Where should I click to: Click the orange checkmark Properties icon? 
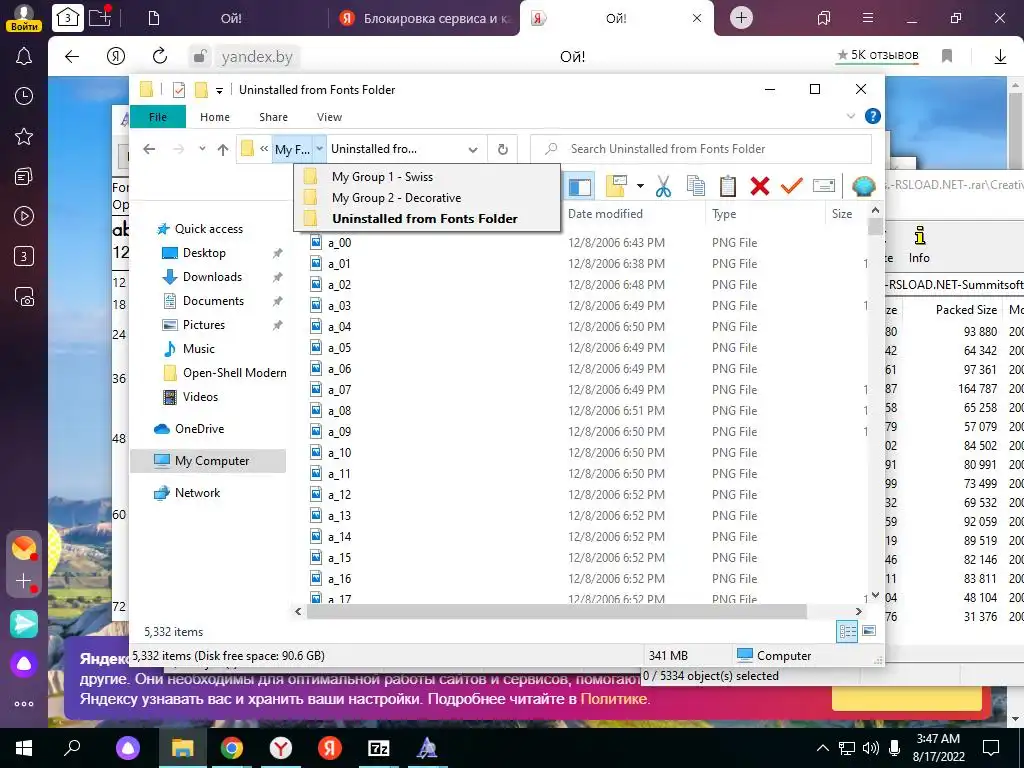792,186
